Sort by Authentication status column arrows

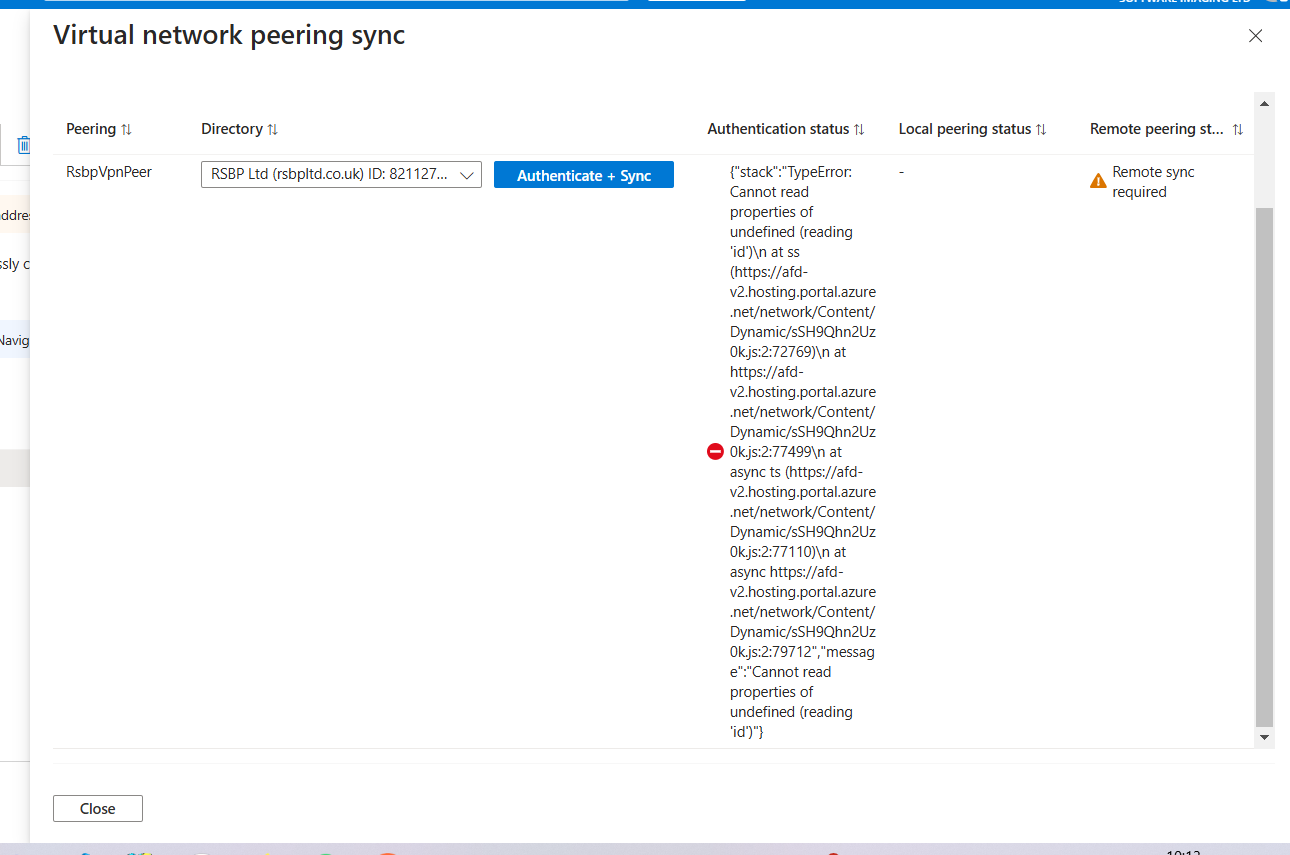click(x=859, y=129)
